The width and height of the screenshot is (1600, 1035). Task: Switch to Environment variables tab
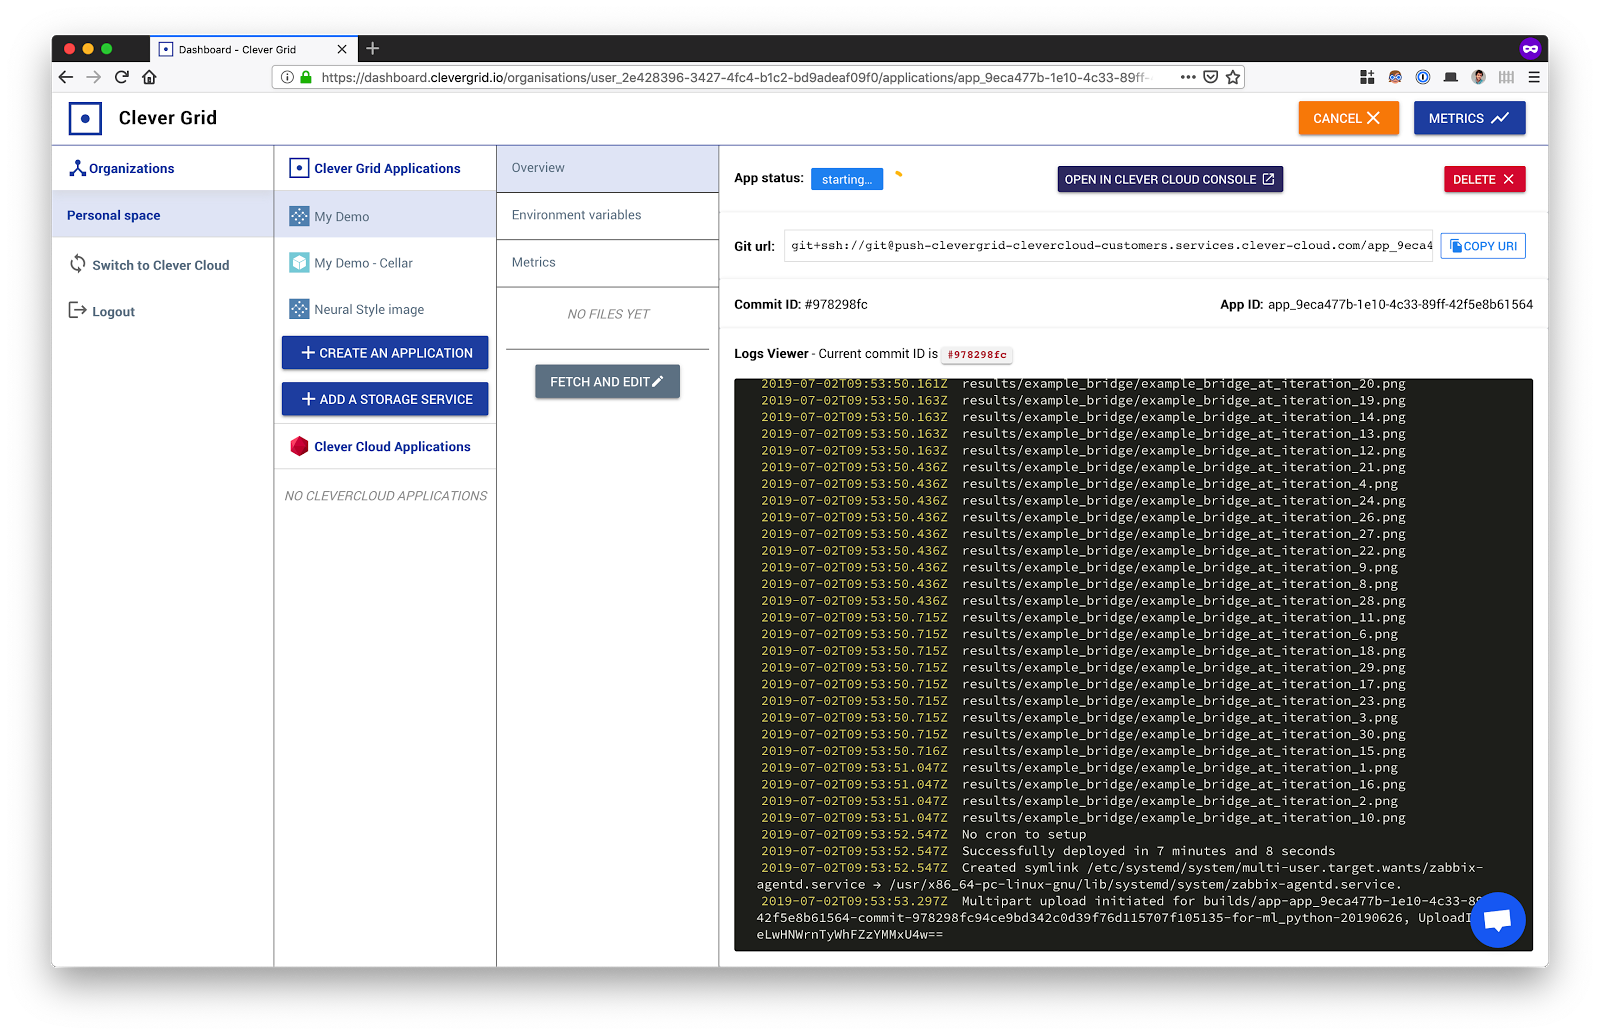(576, 215)
